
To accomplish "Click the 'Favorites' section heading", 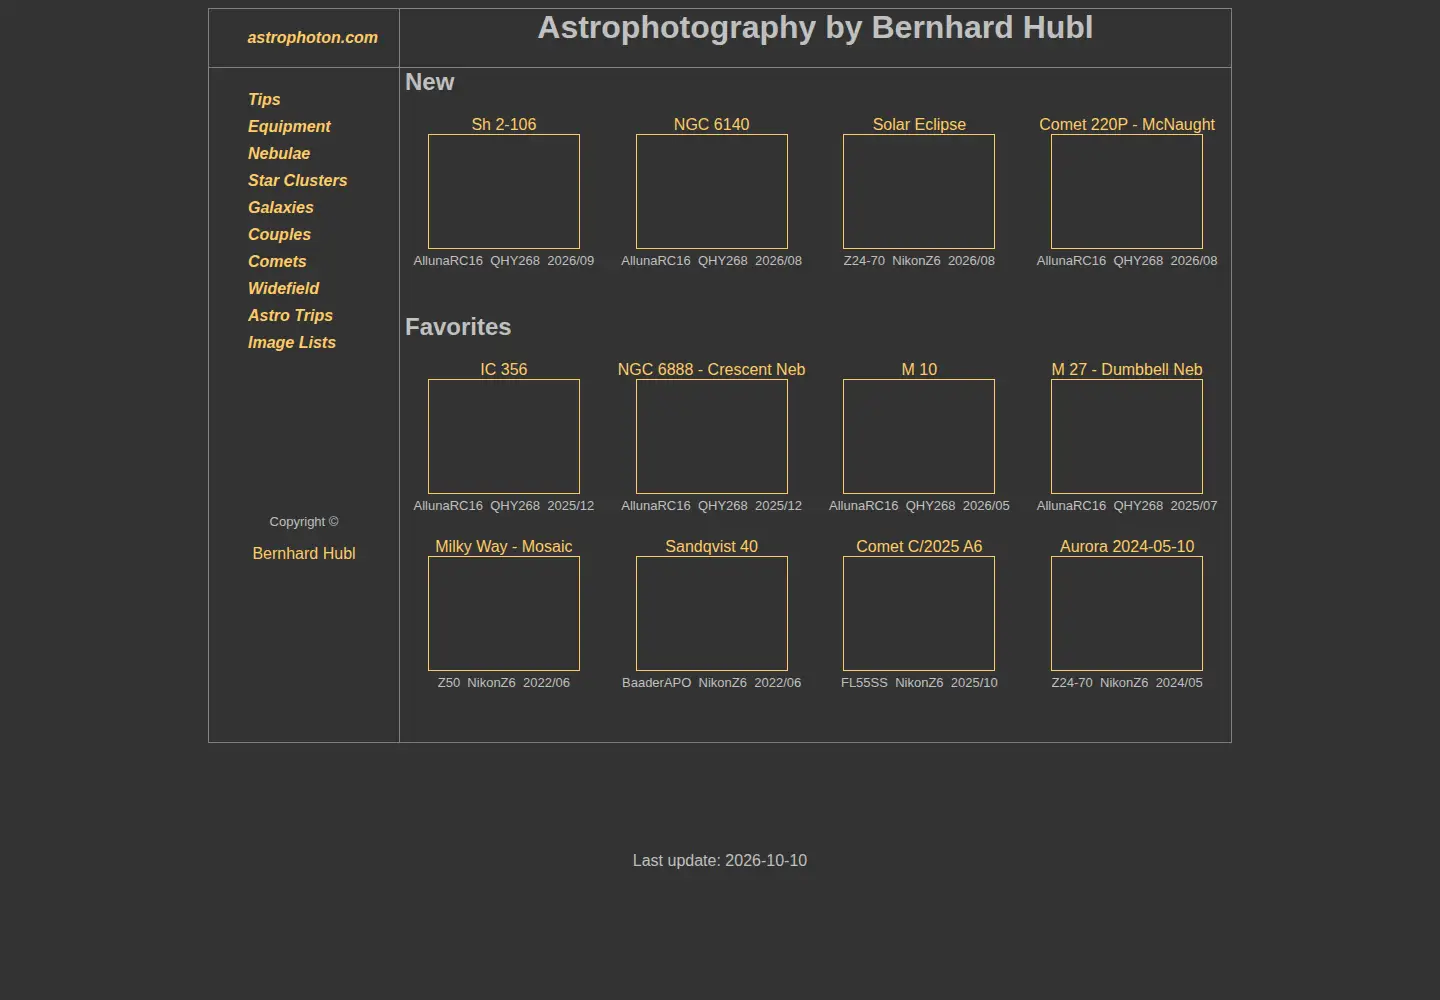I will [x=458, y=327].
